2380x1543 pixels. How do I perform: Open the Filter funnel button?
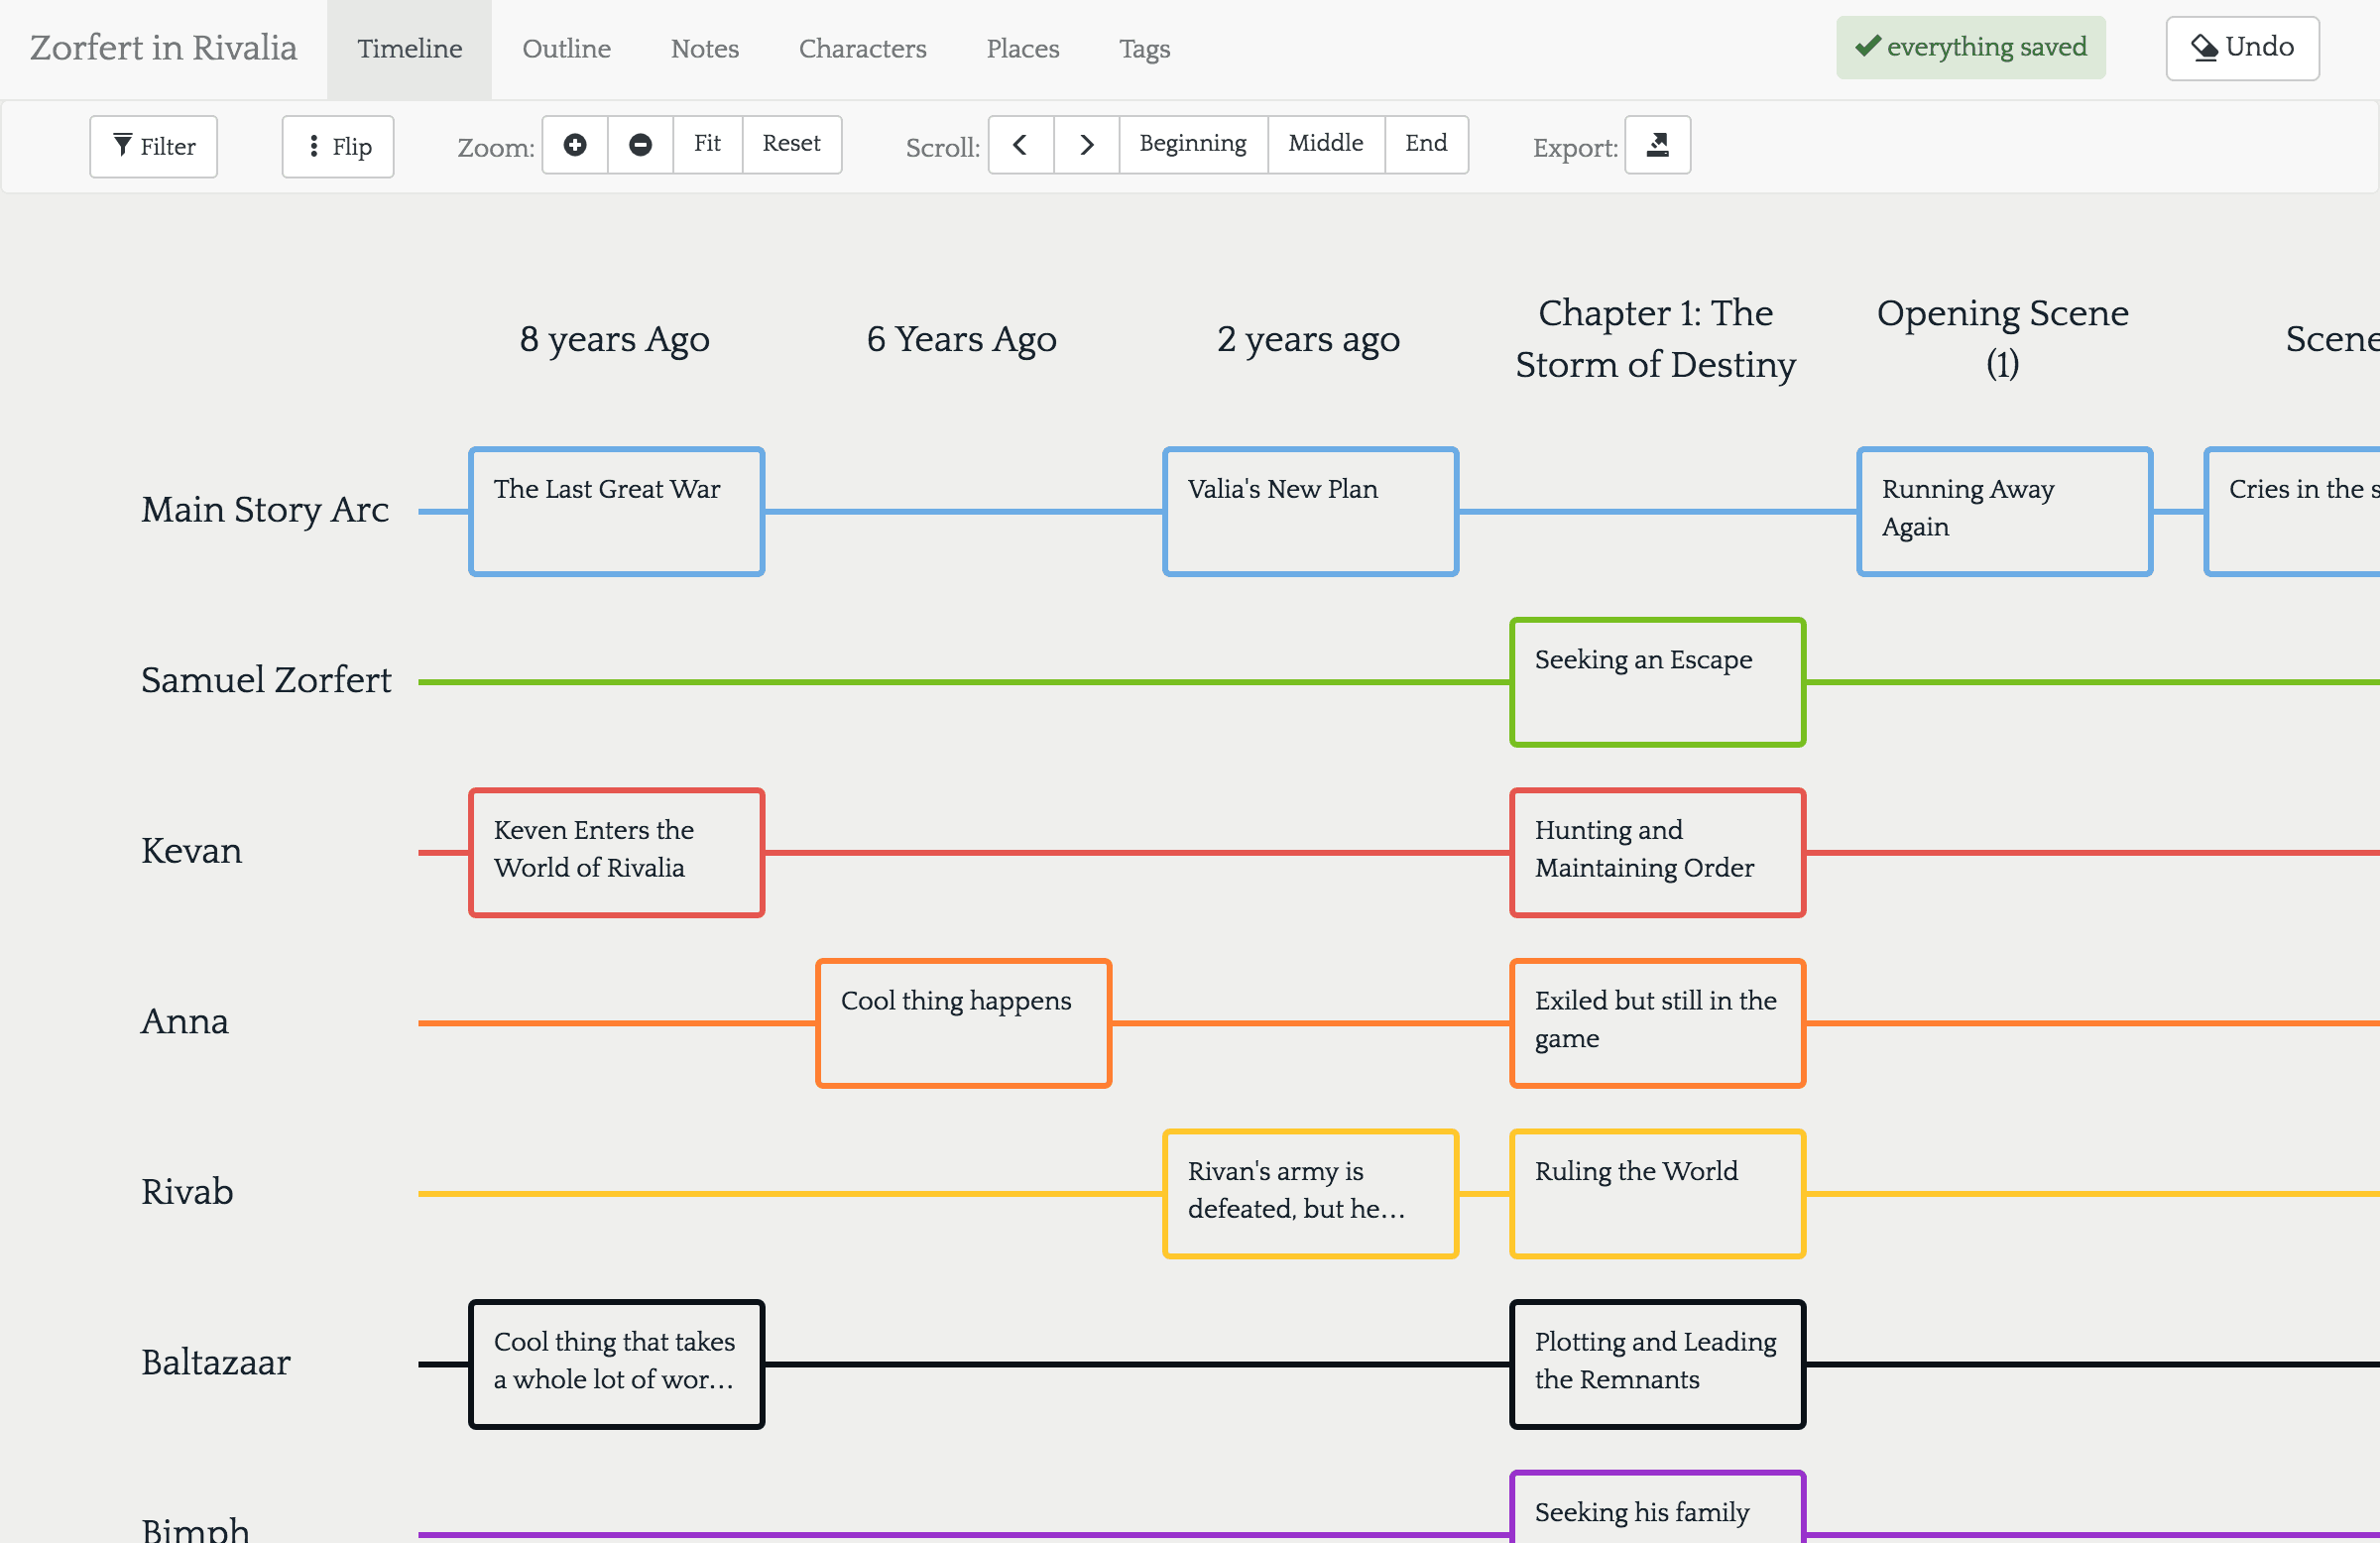pyautogui.click(x=153, y=147)
